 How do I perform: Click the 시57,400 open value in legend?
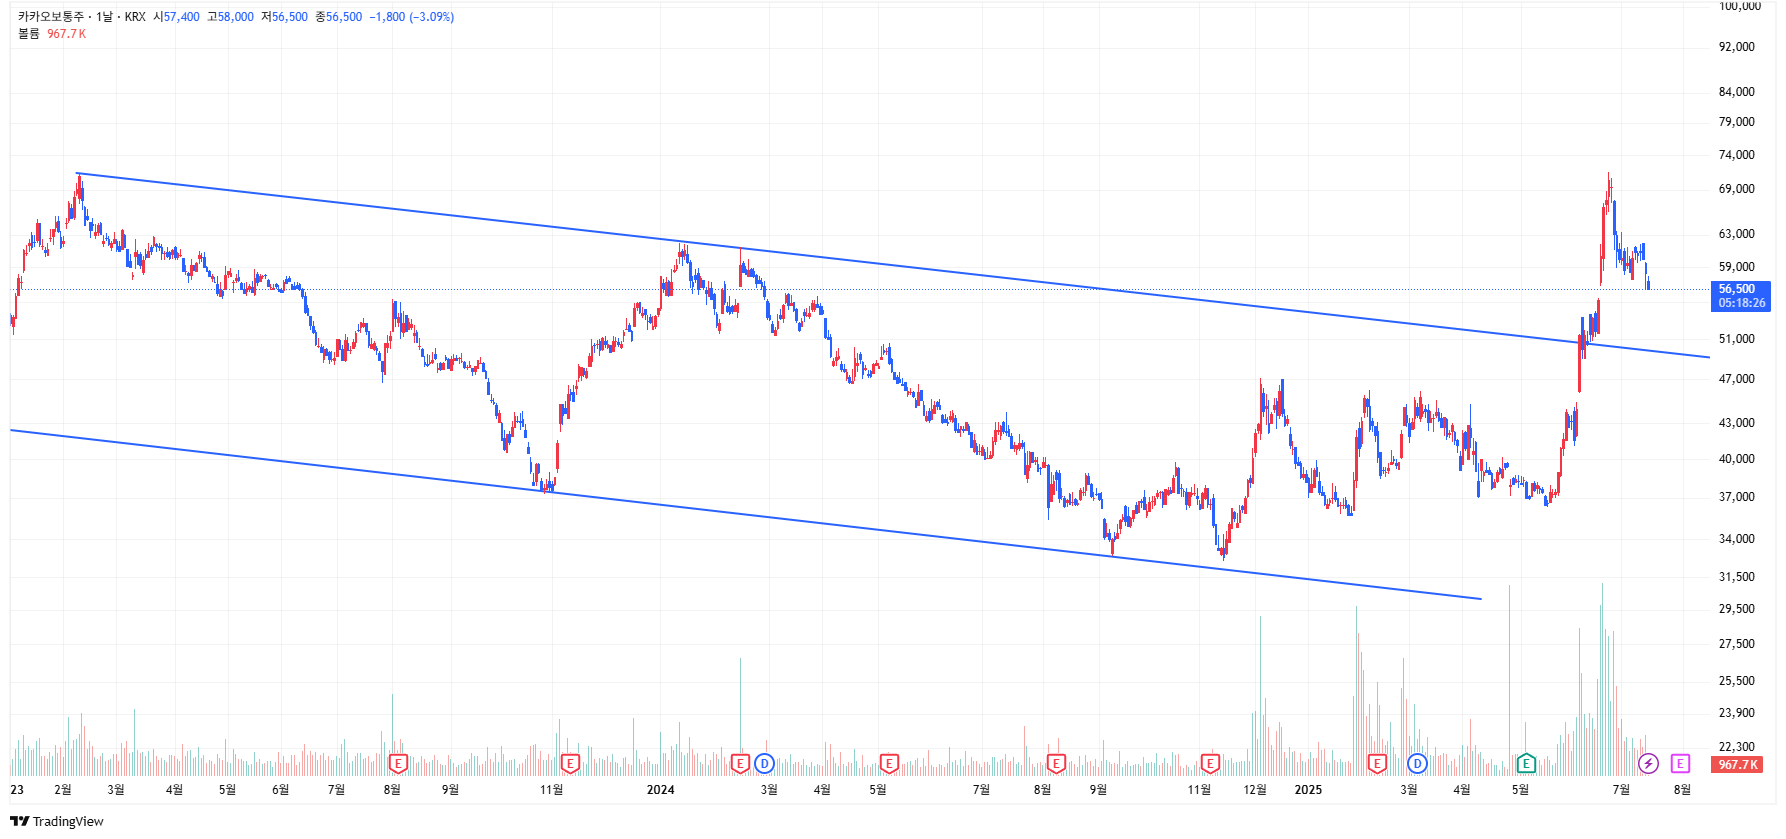(177, 17)
